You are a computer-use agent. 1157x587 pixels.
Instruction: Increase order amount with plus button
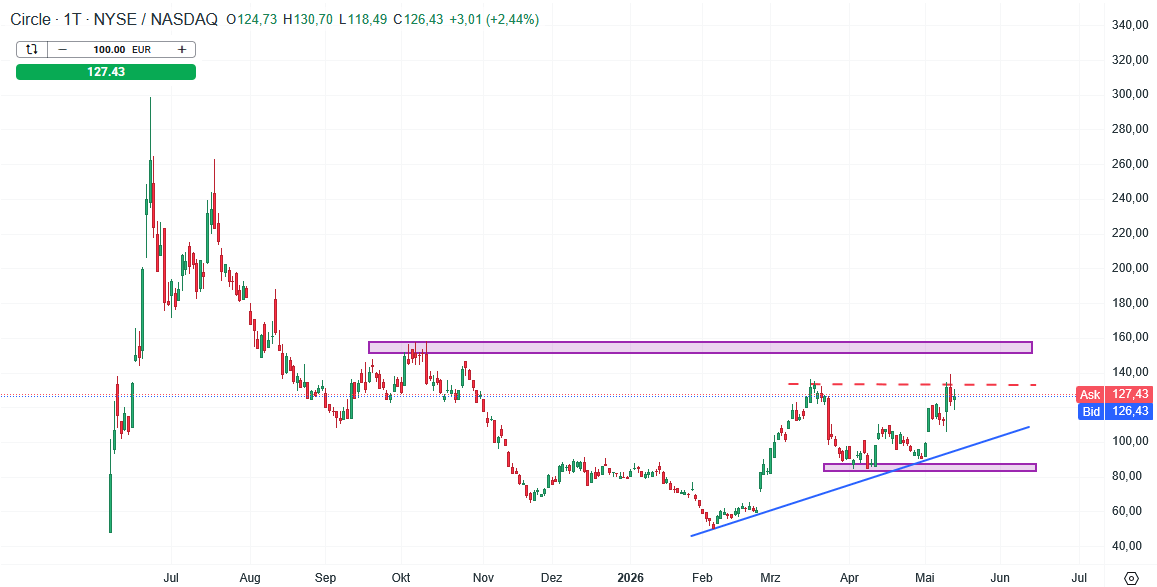tap(182, 49)
